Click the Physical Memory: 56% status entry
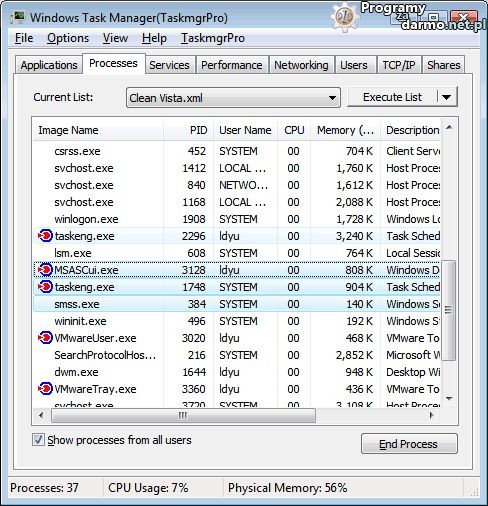Image resolution: width=488 pixels, height=506 pixels. coord(288,488)
